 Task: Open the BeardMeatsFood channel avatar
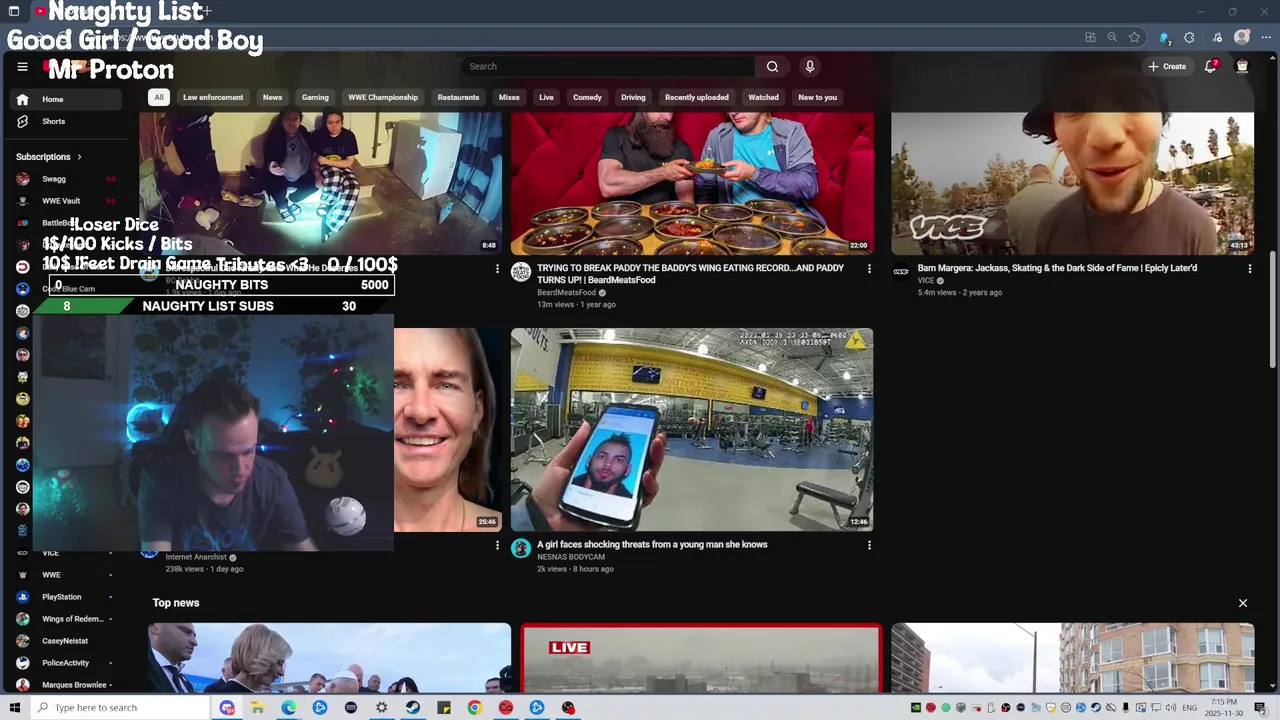pyautogui.click(x=521, y=272)
